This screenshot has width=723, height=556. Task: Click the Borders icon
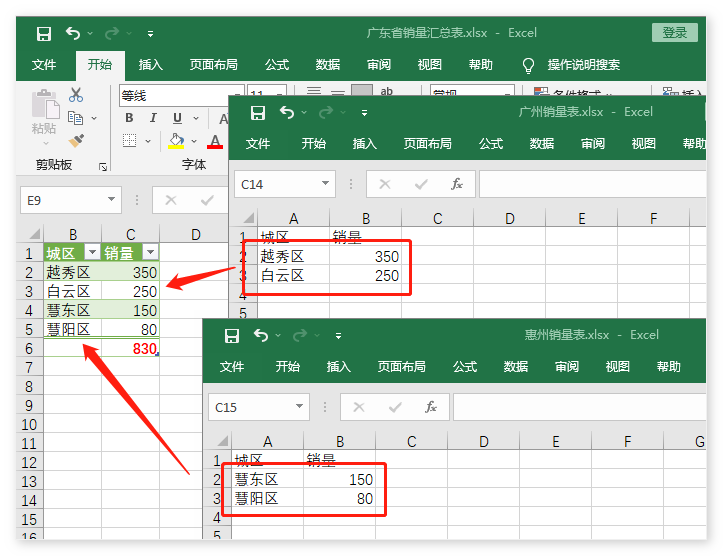[x=130, y=141]
